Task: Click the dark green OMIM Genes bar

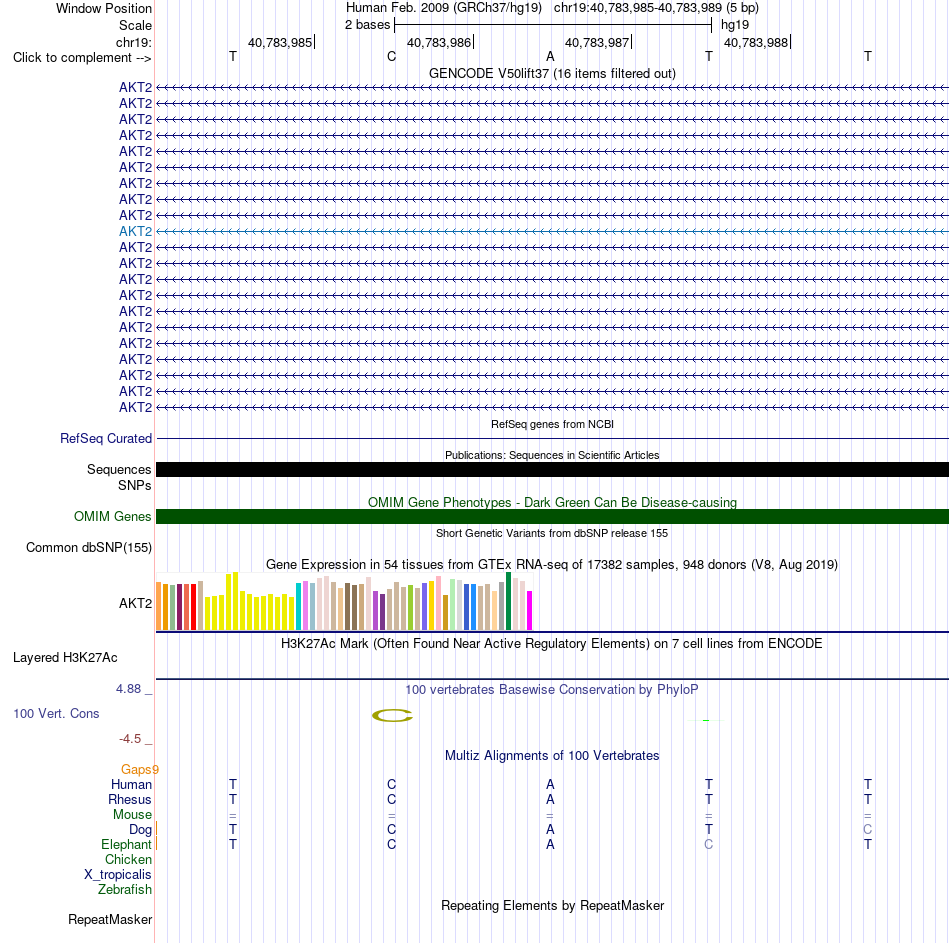Action: [x=552, y=516]
